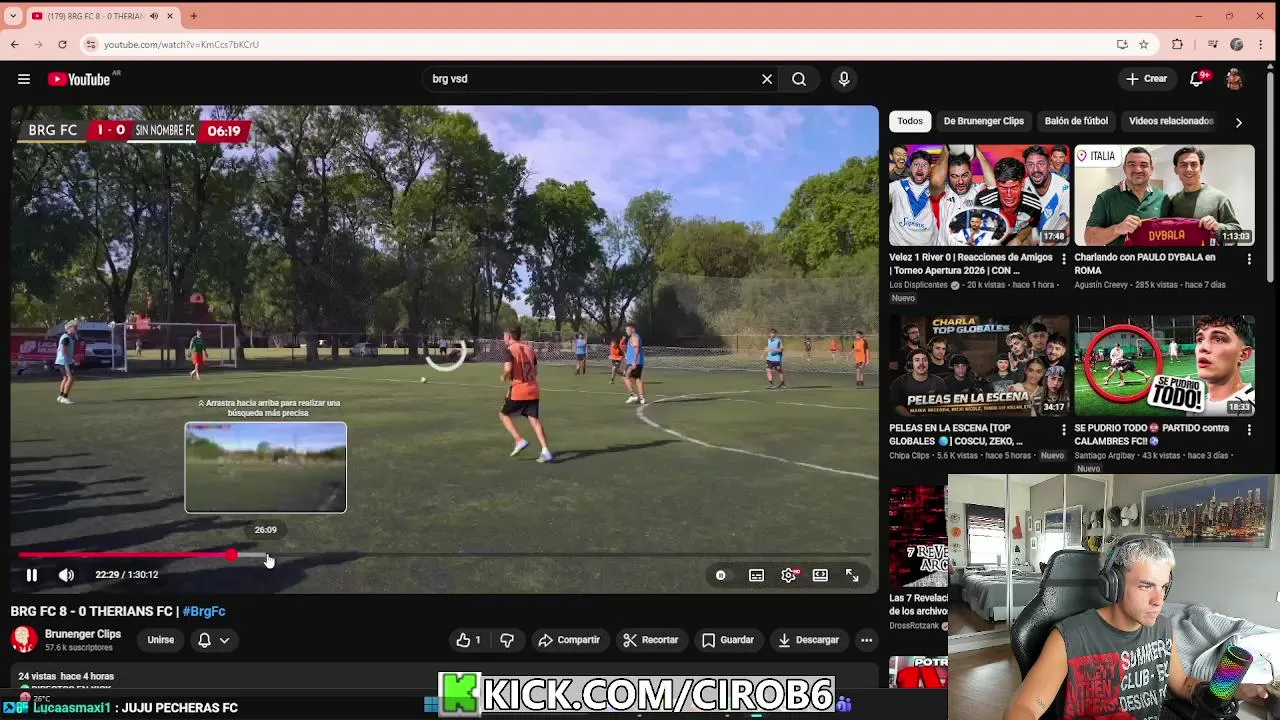Image resolution: width=1280 pixels, height=720 pixels.
Task: Mute the tab via the speaker icon on the tab
Action: click(154, 16)
